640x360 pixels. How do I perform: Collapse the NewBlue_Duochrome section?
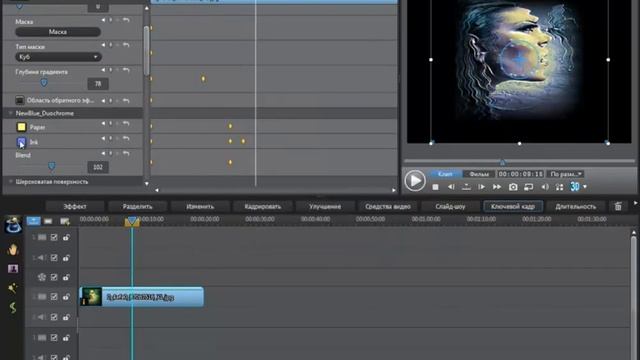click(x=11, y=113)
